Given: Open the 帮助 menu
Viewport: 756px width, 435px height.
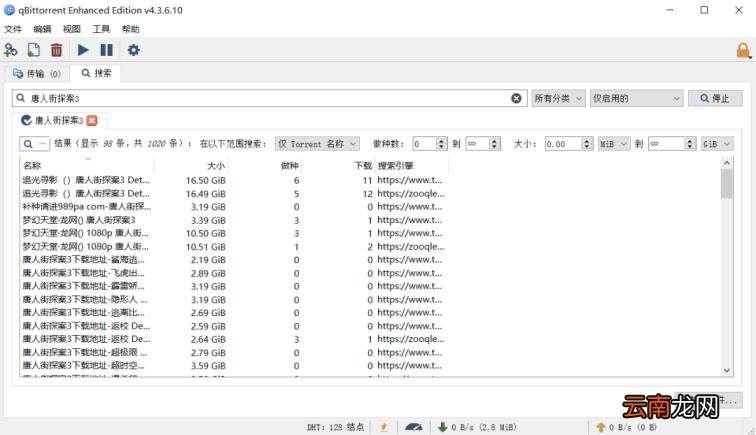Looking at the screenshot, I should [x=131, y=29].
